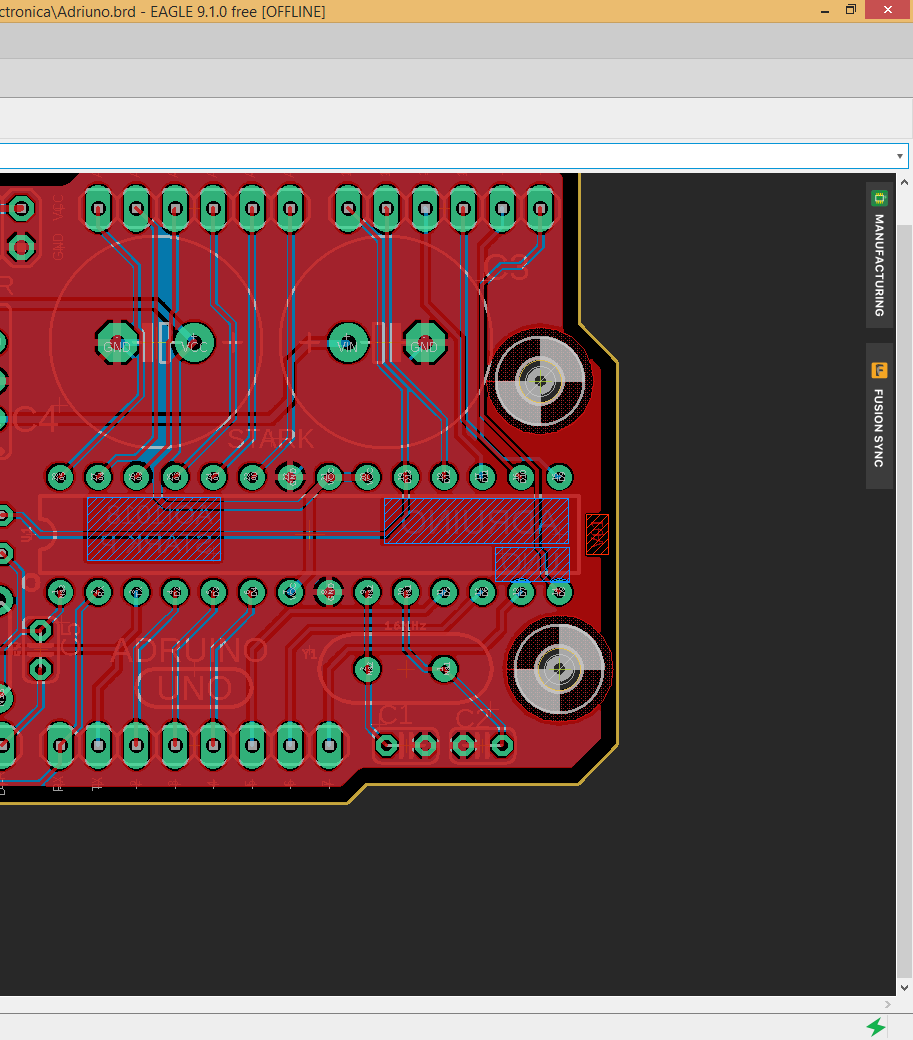Click the vertical scrollbar up arrow
Image resolution: width=913 pixels, height=1040 pixels.
(905, 182)
